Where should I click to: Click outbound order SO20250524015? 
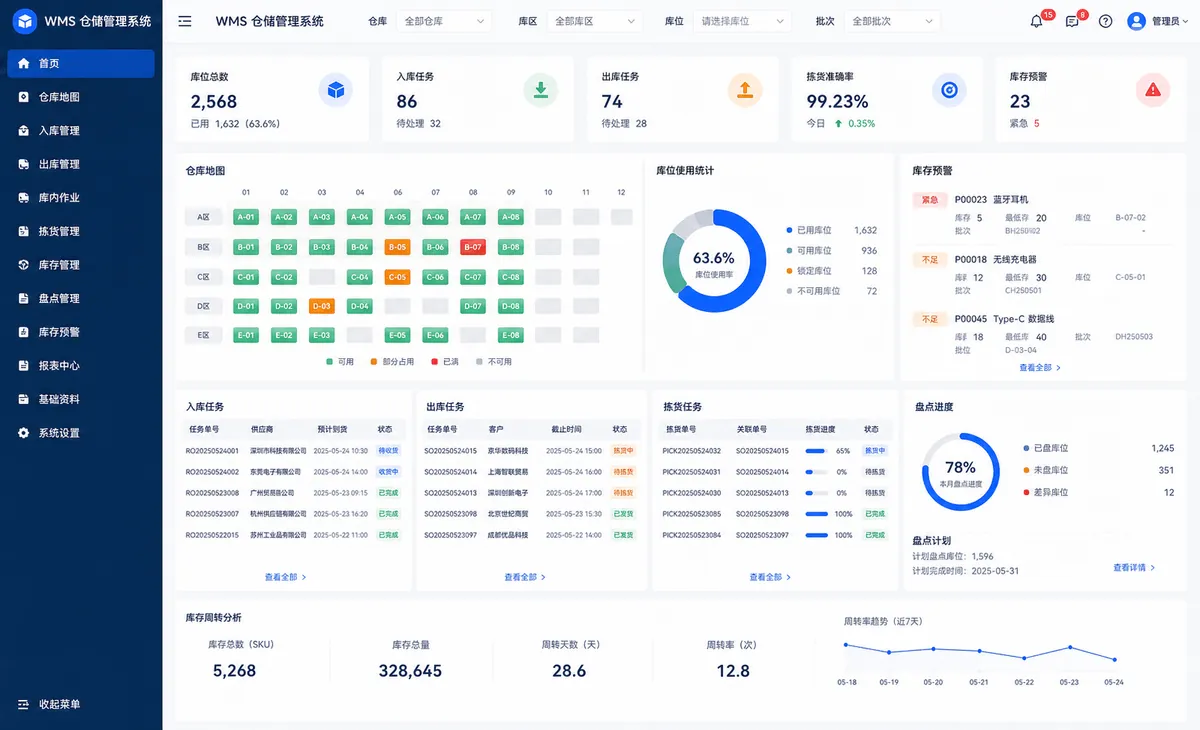click(451, 451)
